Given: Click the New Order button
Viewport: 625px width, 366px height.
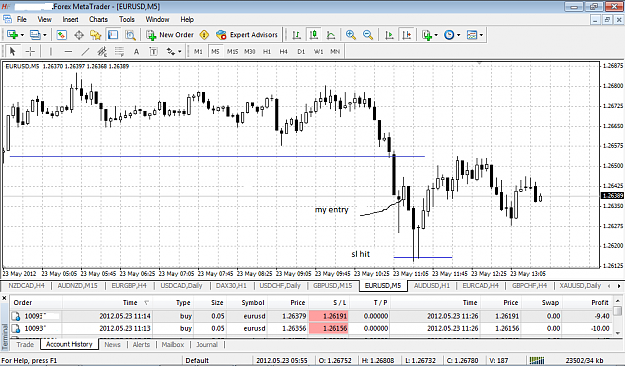Looking at the screenshot, I should click(170, 35).
